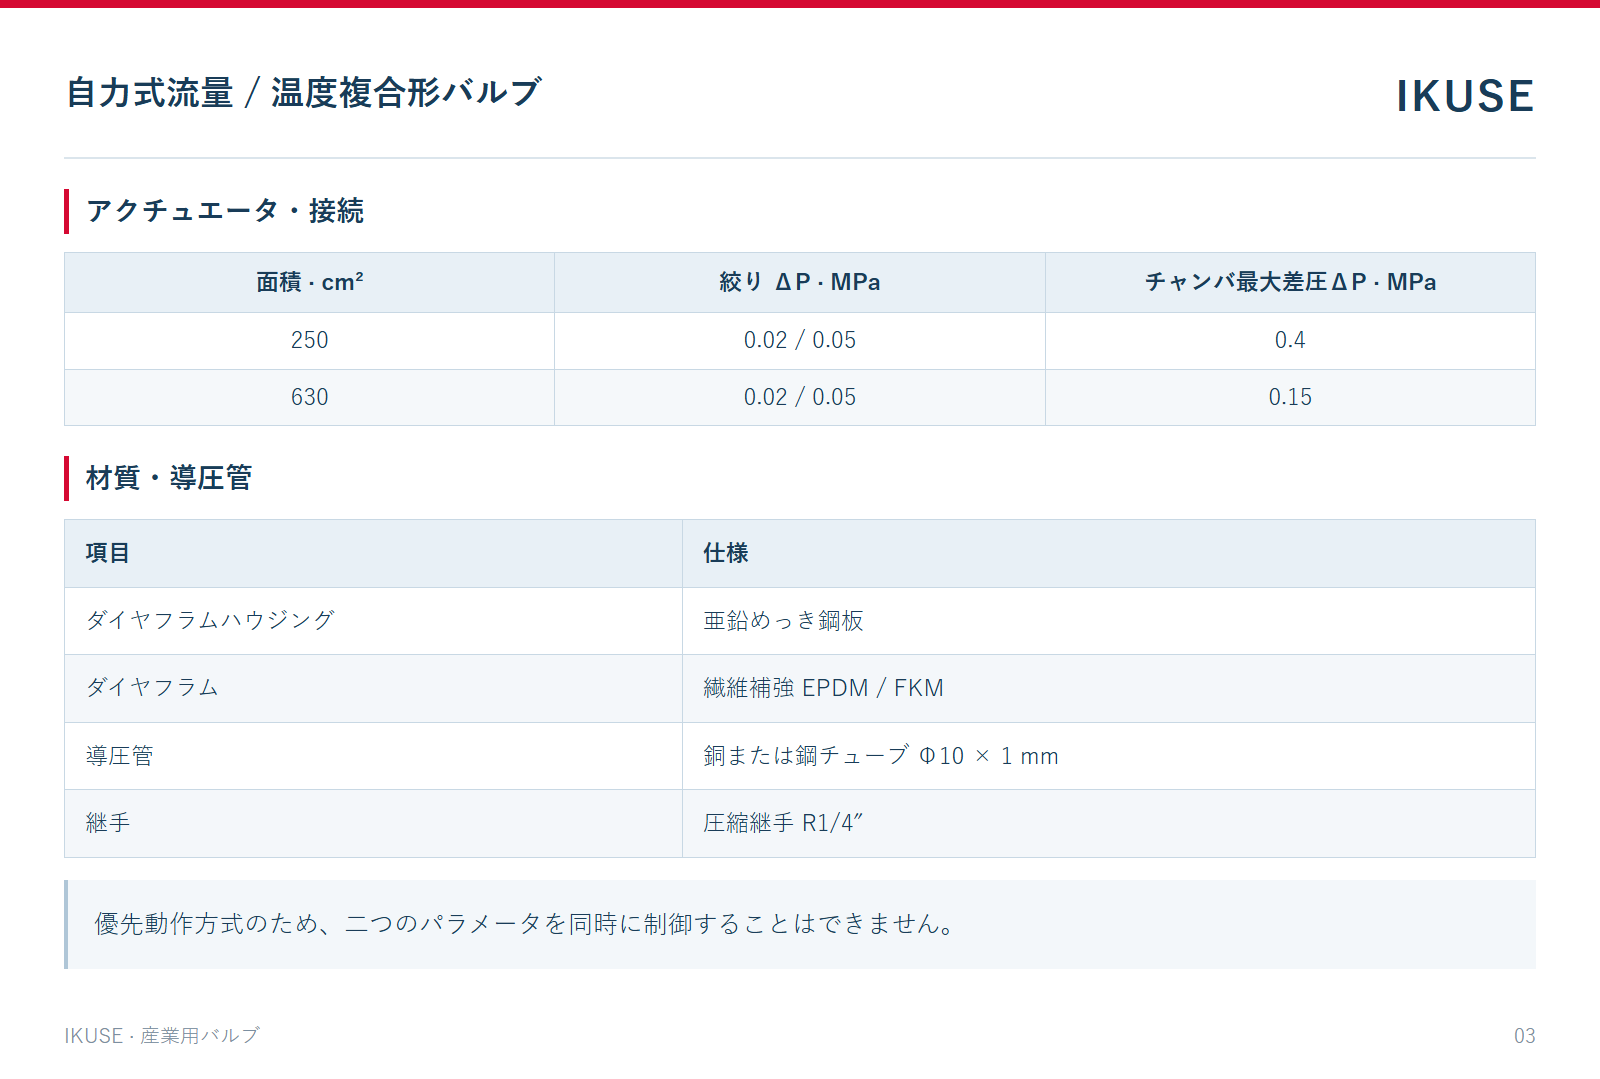Click the column header 項目

click(107, 553)
